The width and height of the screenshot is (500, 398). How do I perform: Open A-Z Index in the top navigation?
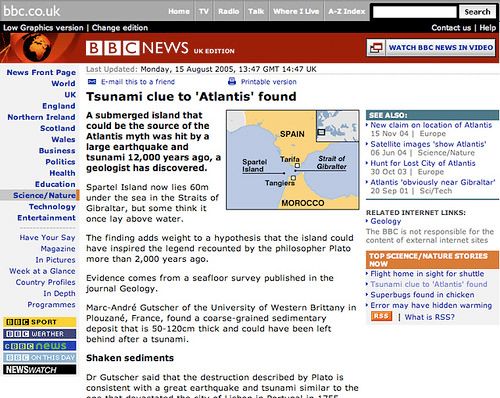(347, 11)
